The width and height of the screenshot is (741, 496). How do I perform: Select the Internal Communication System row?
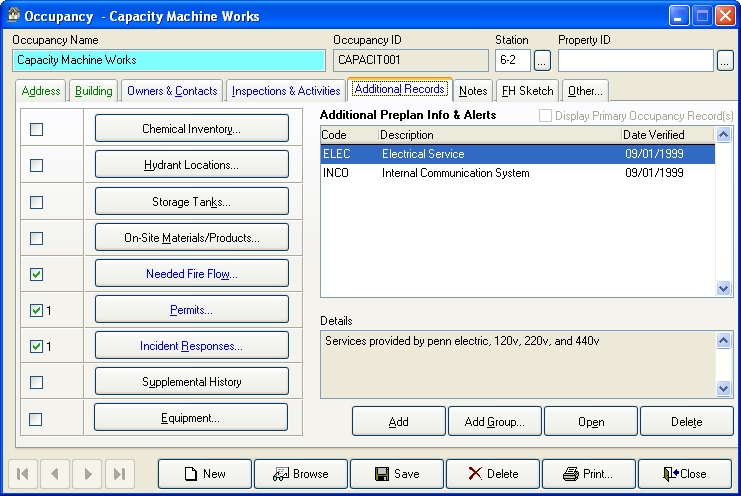[x=455, y=173]
